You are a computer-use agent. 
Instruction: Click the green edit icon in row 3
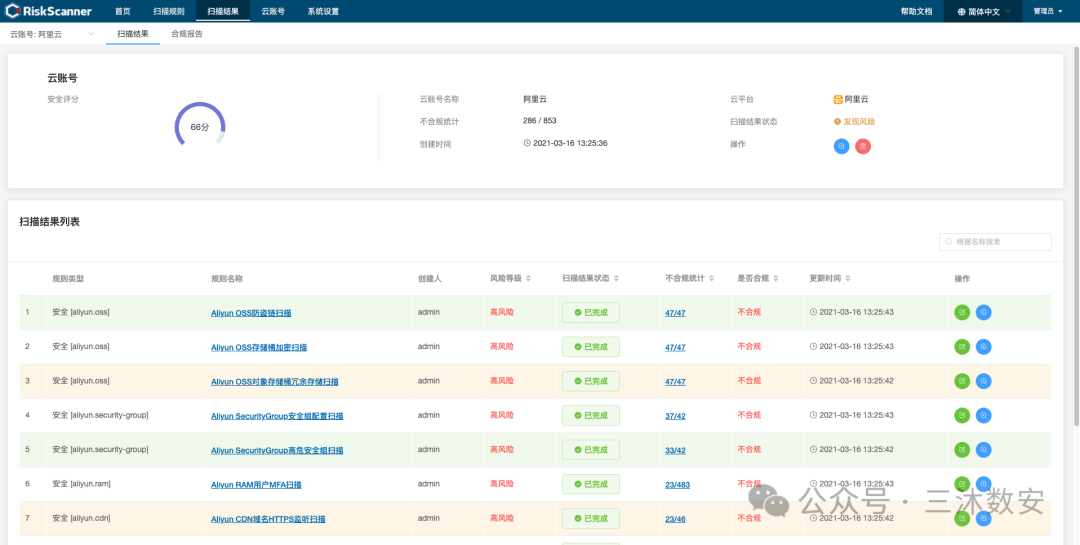pyautogui.click(x=962, y=381)
